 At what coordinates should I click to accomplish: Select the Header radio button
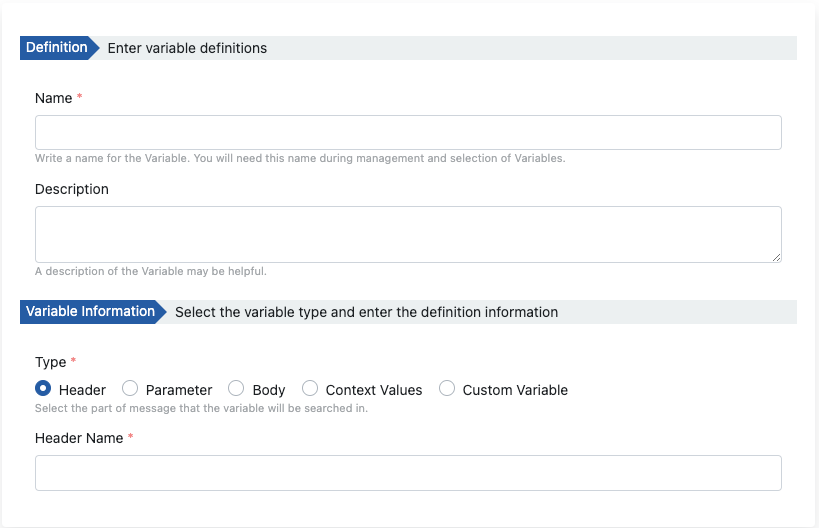[43, 389]
